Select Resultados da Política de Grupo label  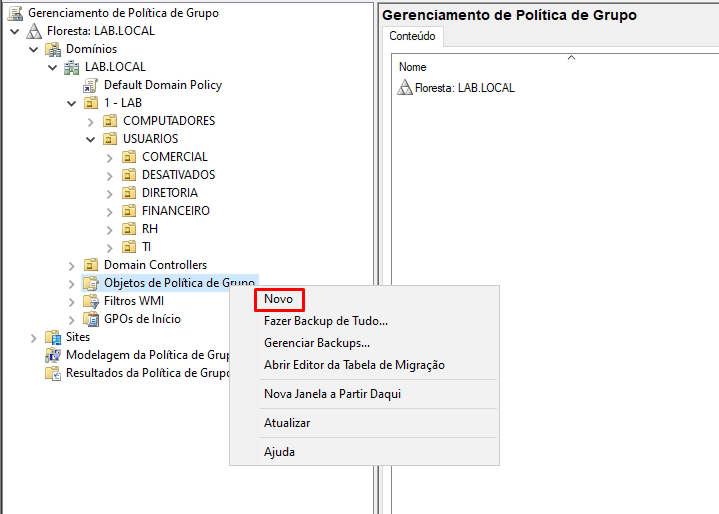point(147,373)
